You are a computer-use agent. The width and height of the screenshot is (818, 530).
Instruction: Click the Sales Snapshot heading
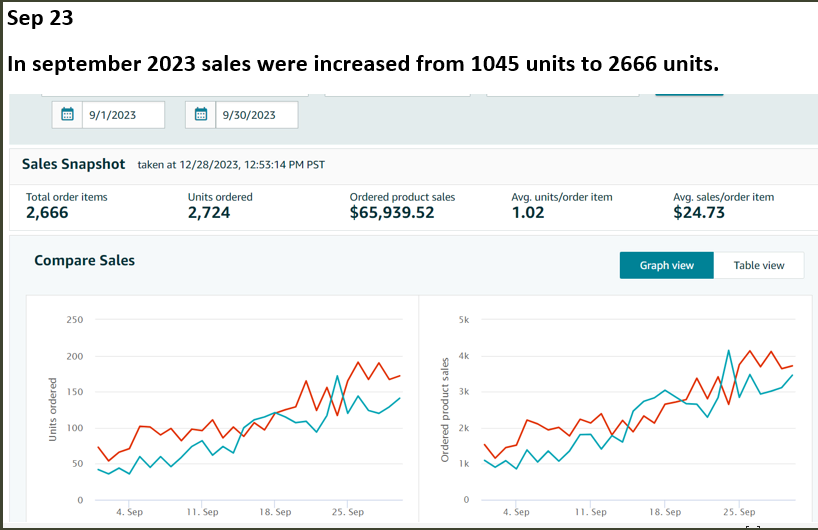[x=73, y=164]
